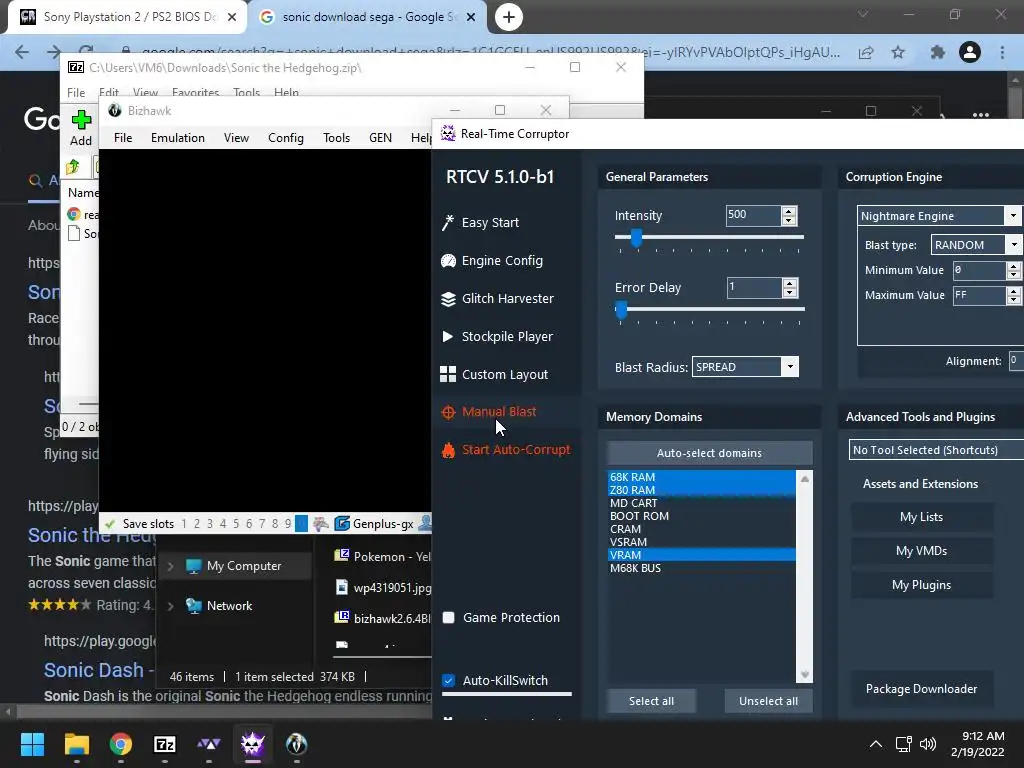Select MD CART memory domain

click(x=702, y=503)
